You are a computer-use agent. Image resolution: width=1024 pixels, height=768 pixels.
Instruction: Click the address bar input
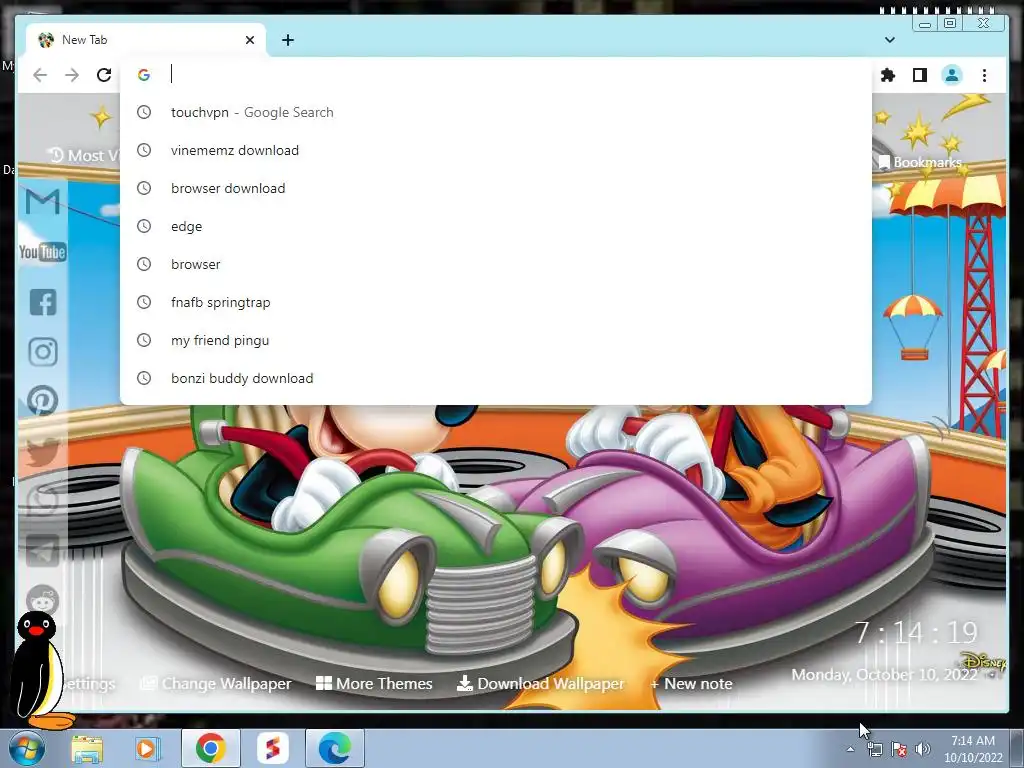[x=496, y=74]
